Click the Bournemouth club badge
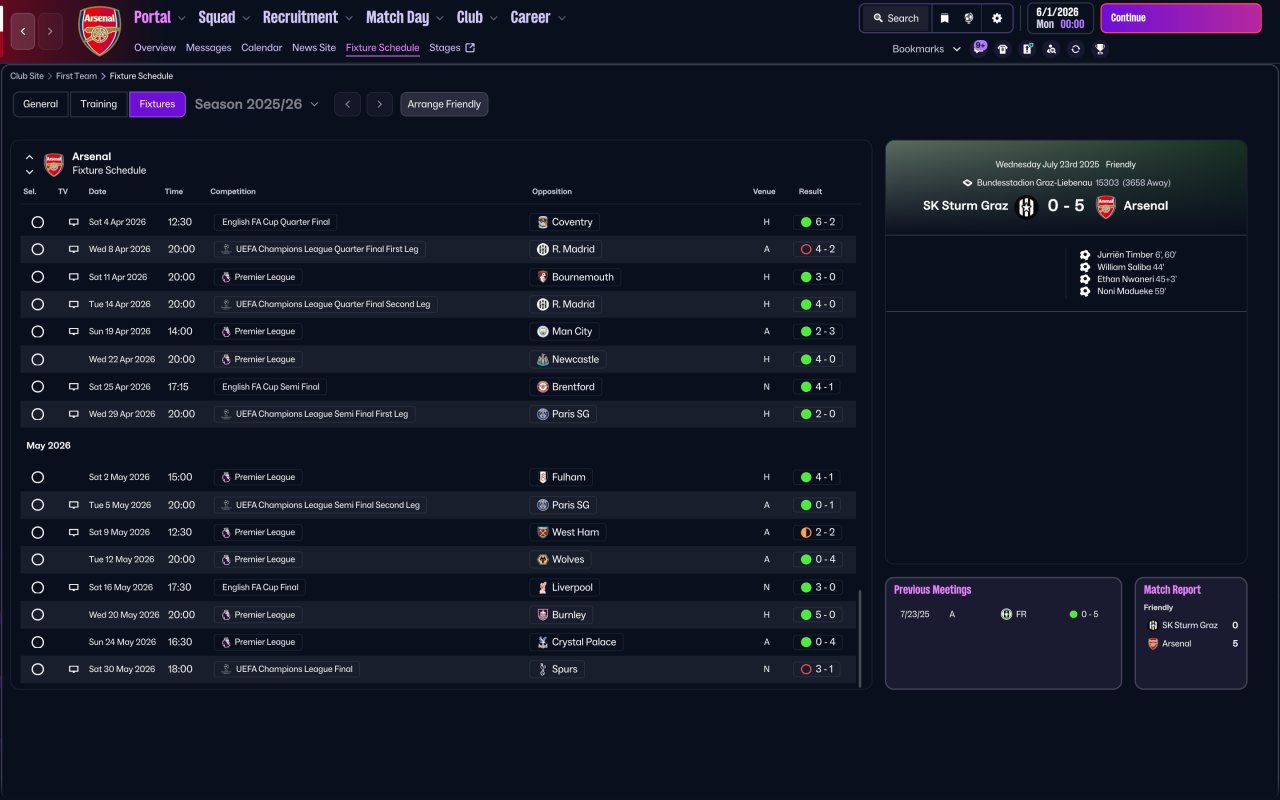The image size is (1280, 800). click(542, 277)
